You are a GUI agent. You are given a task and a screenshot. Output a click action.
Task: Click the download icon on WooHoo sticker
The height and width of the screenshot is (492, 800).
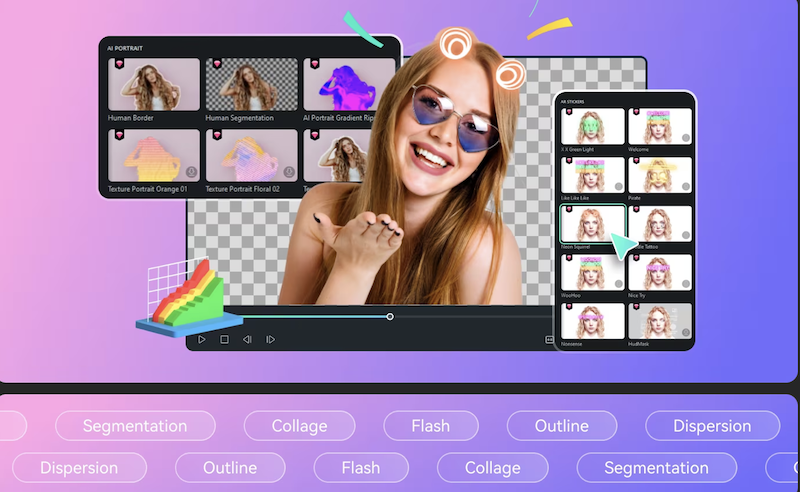[618, 284]
